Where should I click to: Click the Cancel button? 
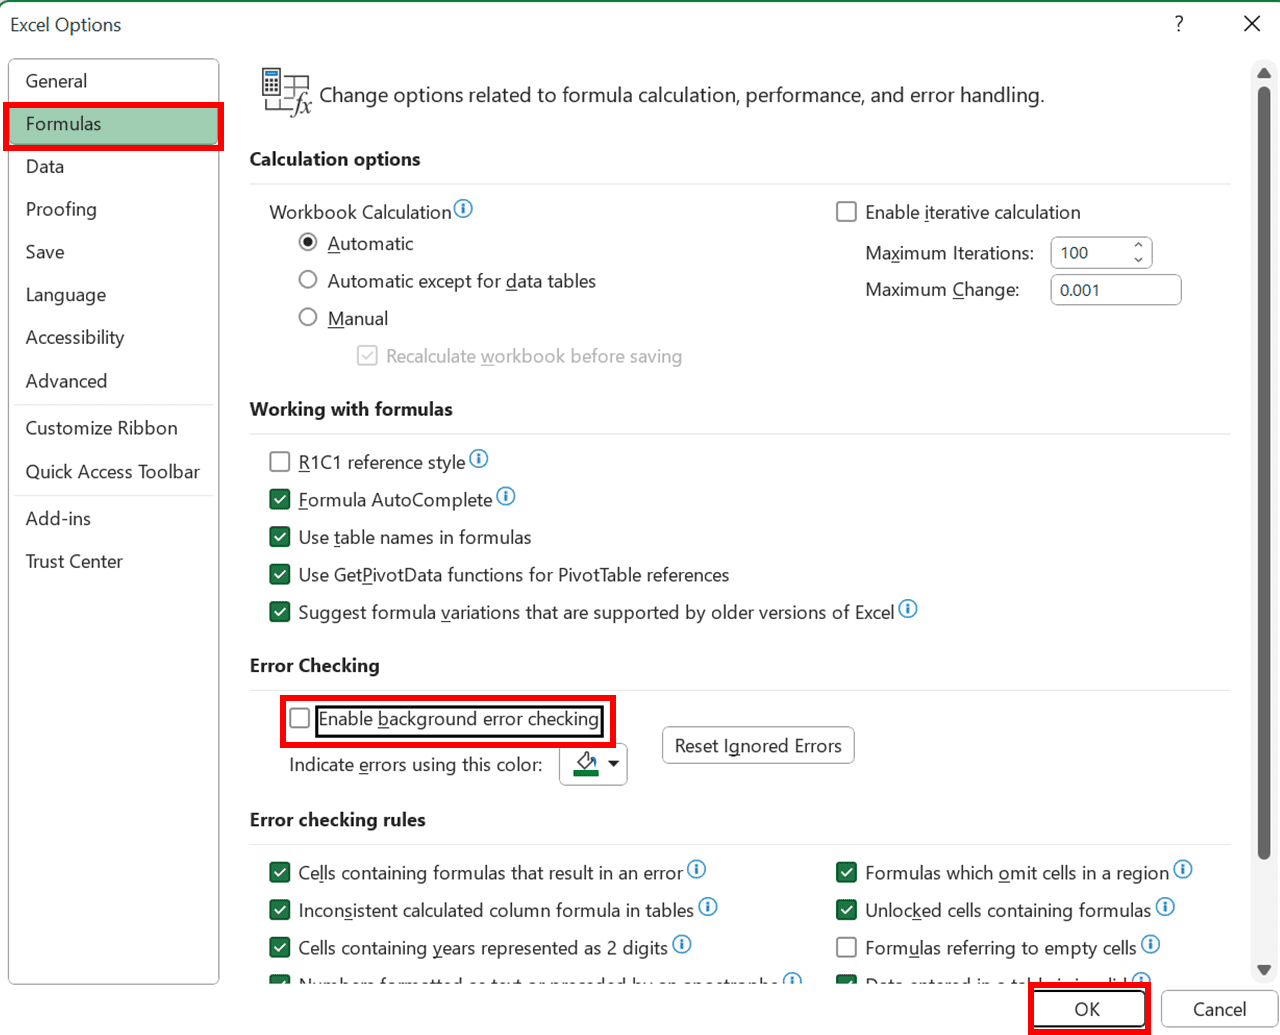pos(1219,1009)
